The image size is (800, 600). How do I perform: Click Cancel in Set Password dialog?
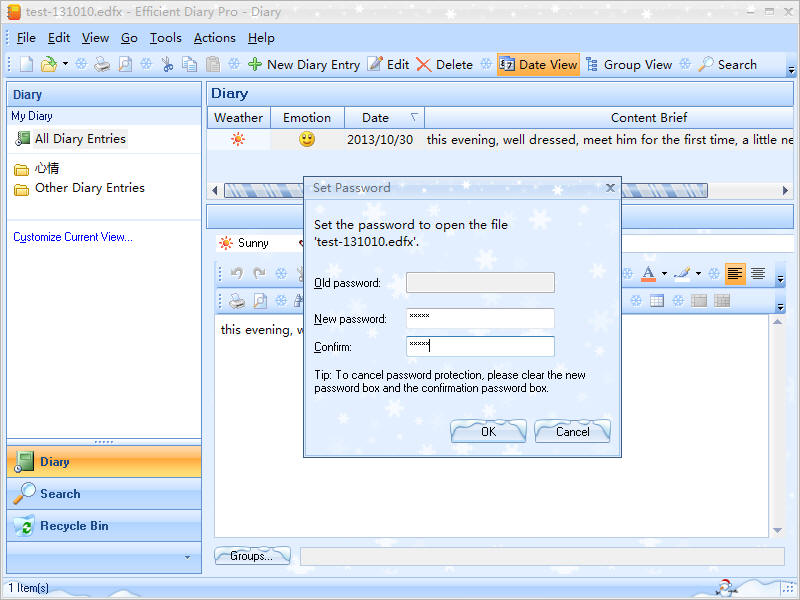click(572, 432)
